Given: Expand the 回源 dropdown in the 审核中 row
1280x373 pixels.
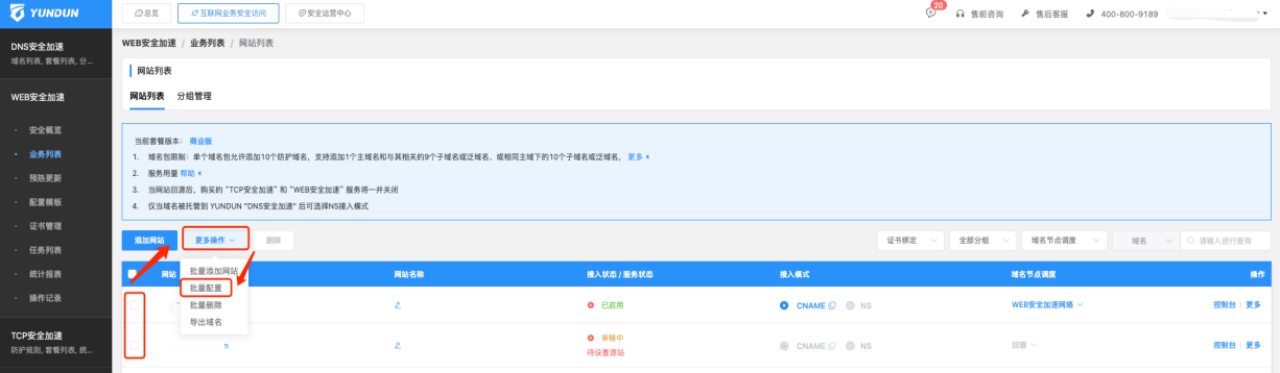Looking at the screenshot, I should pos(1023,345).
